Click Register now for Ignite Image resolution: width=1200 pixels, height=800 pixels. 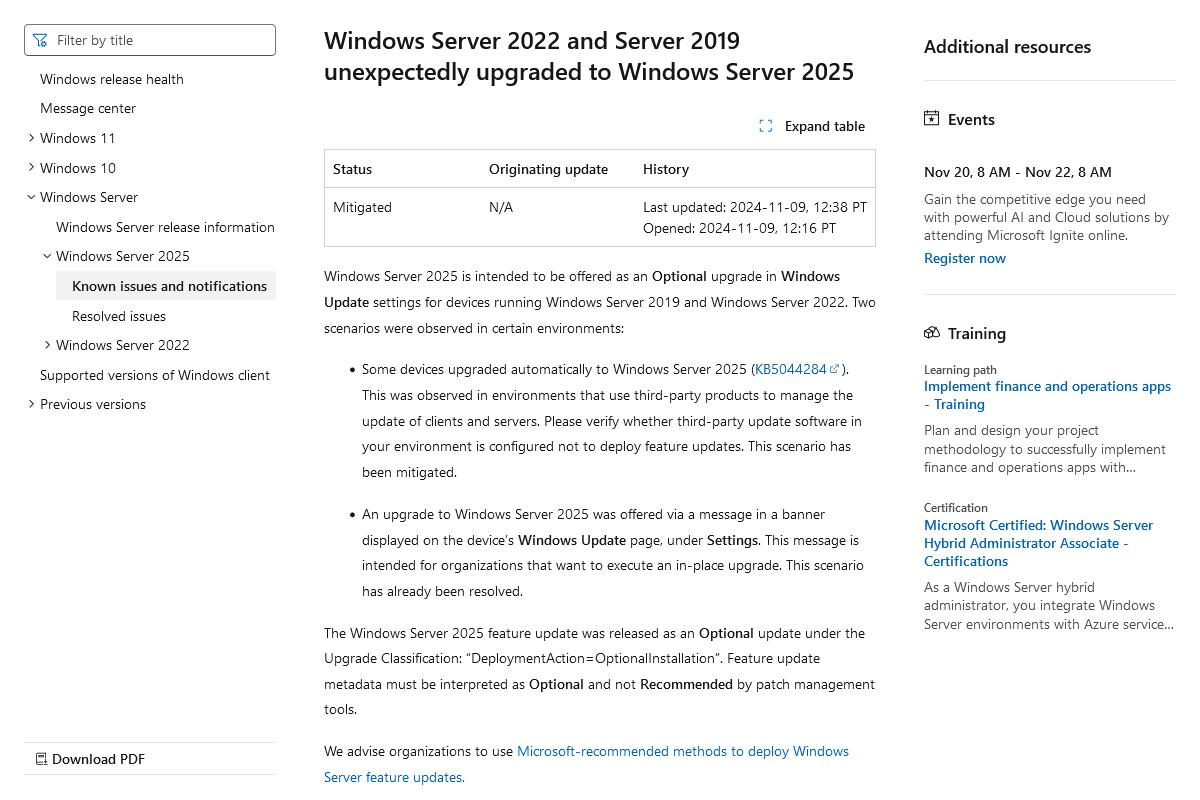click(965, 258)
